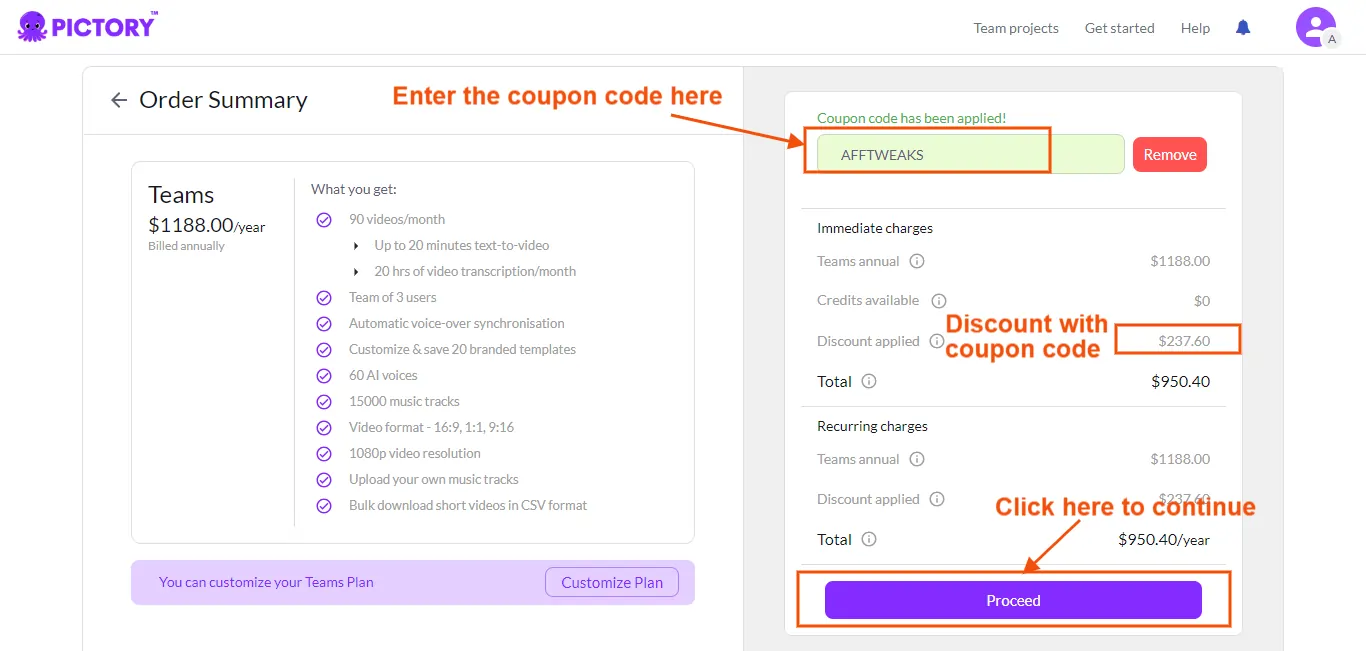This screenshot has height=651, width=1366.
Task: Open the Team projects page
Action: (1015, 28)
